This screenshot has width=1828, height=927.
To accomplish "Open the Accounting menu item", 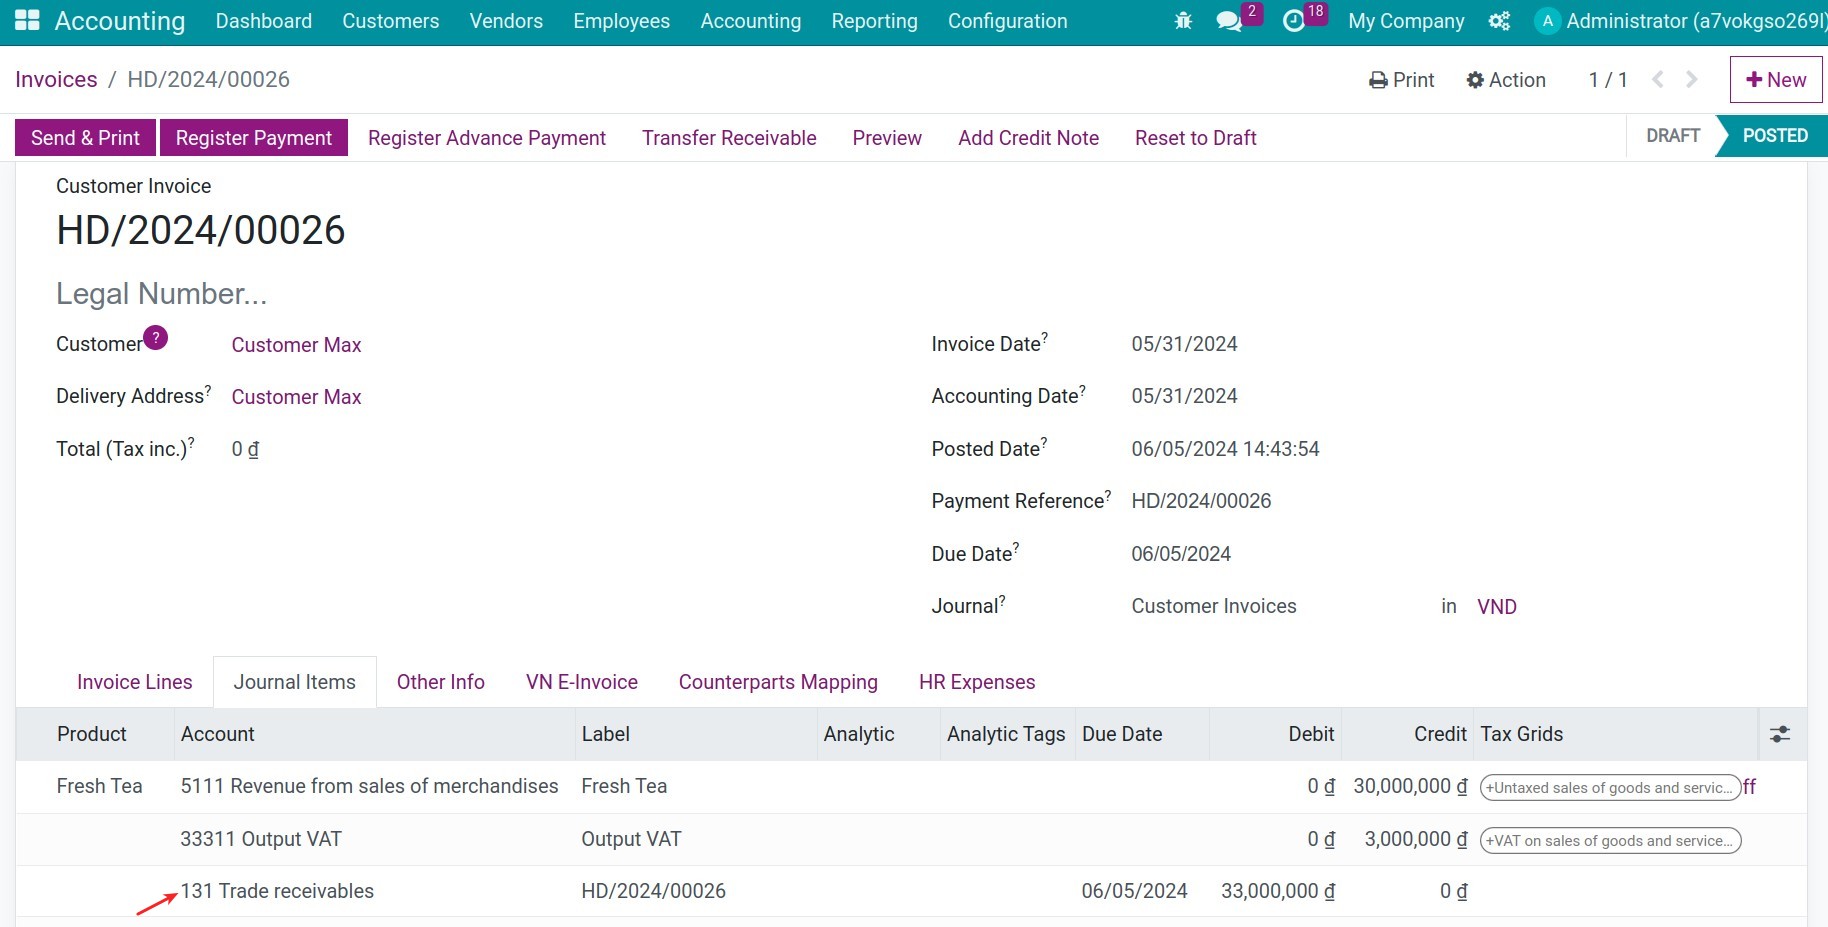I will pyautogui.click(x=751, y=21).
